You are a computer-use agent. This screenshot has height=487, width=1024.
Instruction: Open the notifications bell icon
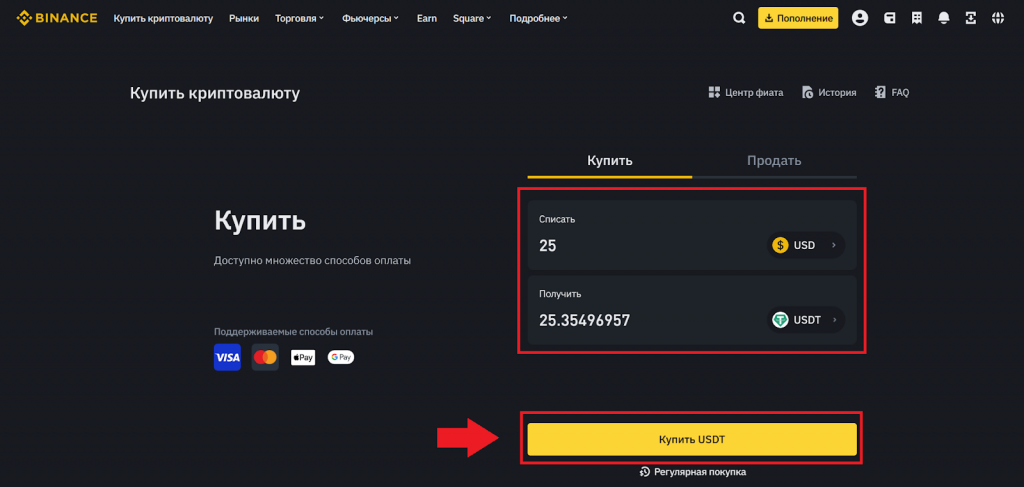944,18
